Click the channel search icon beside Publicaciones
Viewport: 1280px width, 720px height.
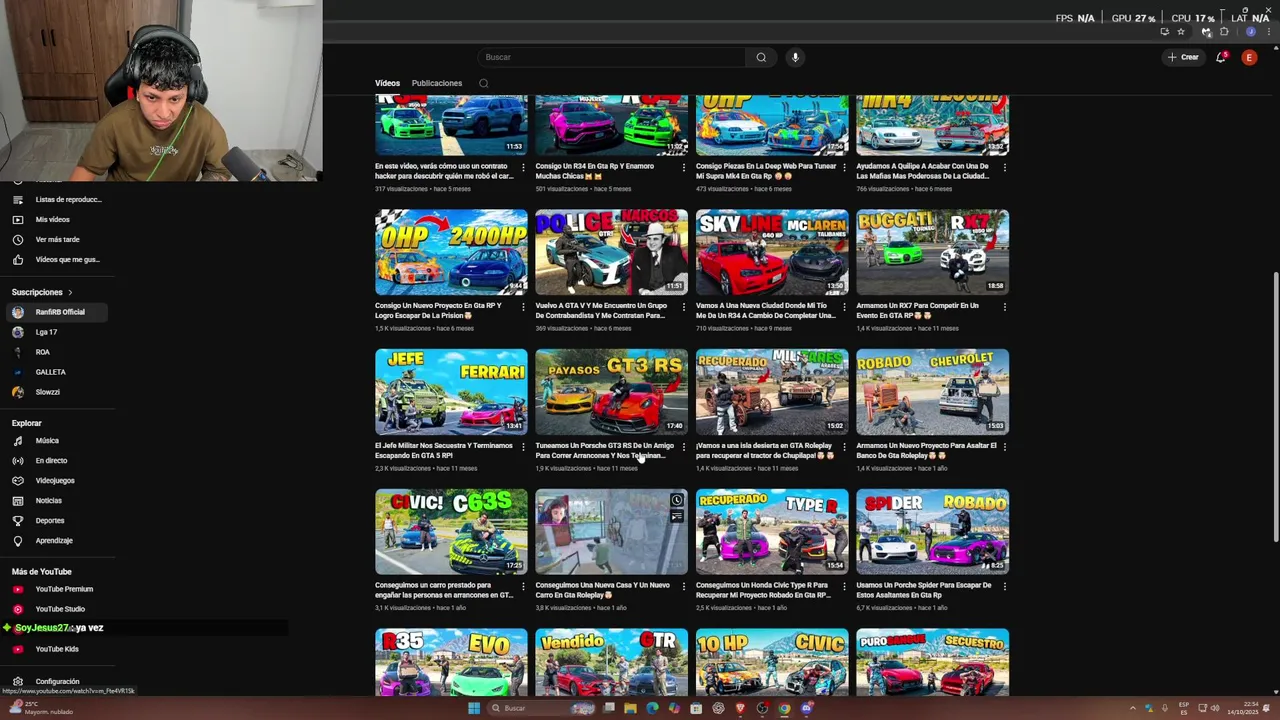[483, 83]
